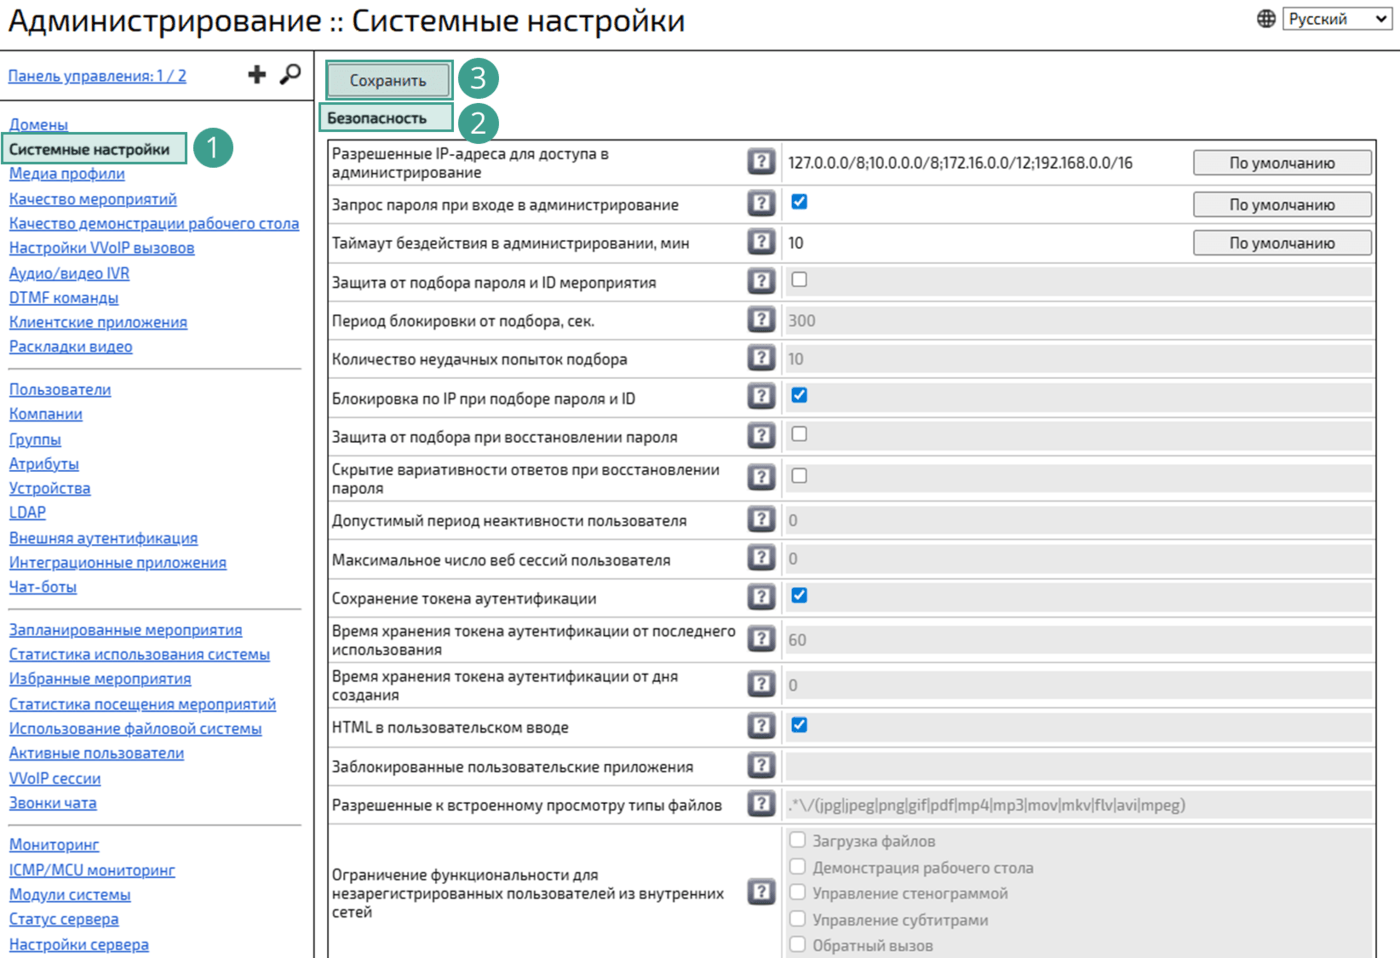1400x958 pixels.
Task: Open help icon for Блокировка по IP
Action: pos(761,396)
